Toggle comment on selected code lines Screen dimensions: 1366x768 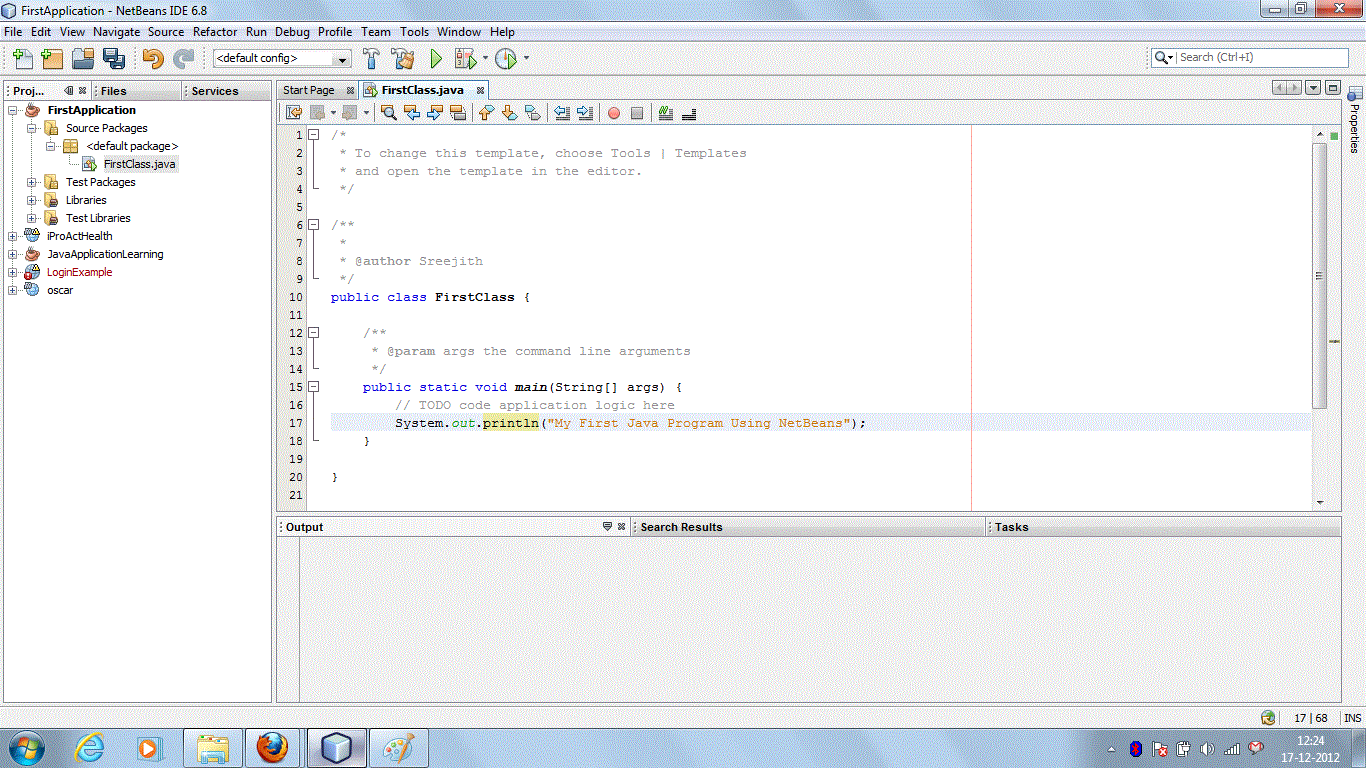664,112
